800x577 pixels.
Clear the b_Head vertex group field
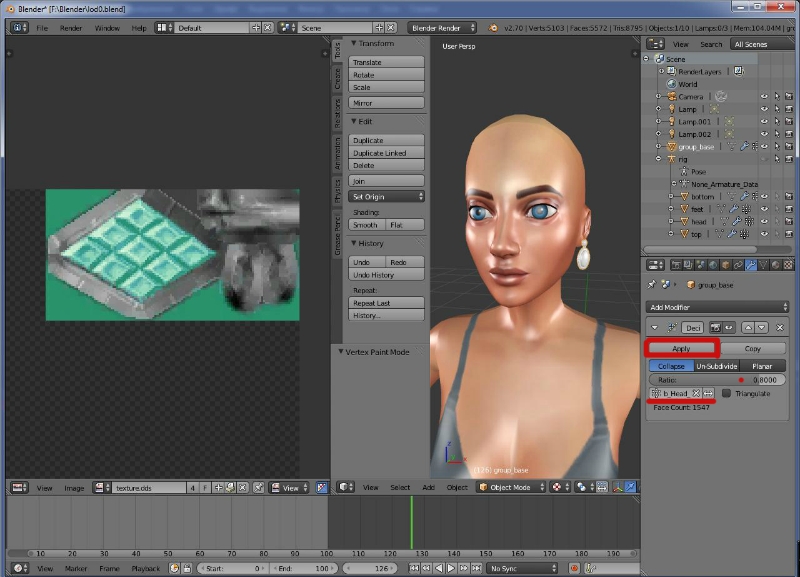pos(696,393)
